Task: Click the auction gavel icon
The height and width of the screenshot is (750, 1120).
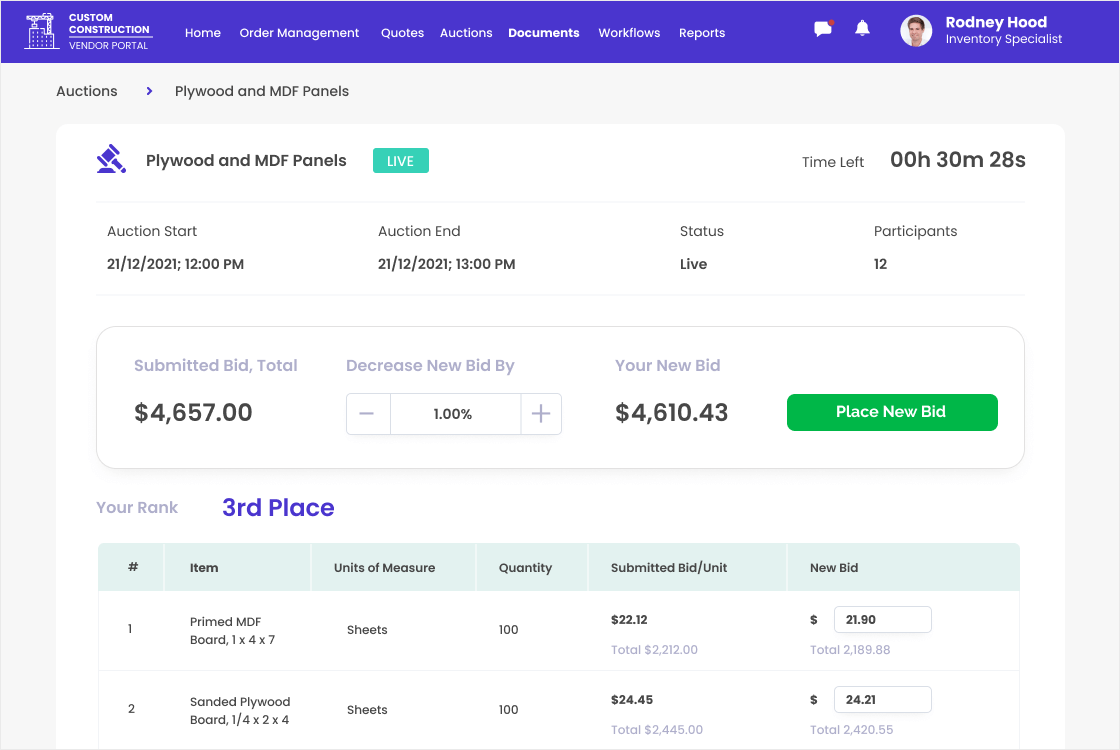Action: point(111,160)
